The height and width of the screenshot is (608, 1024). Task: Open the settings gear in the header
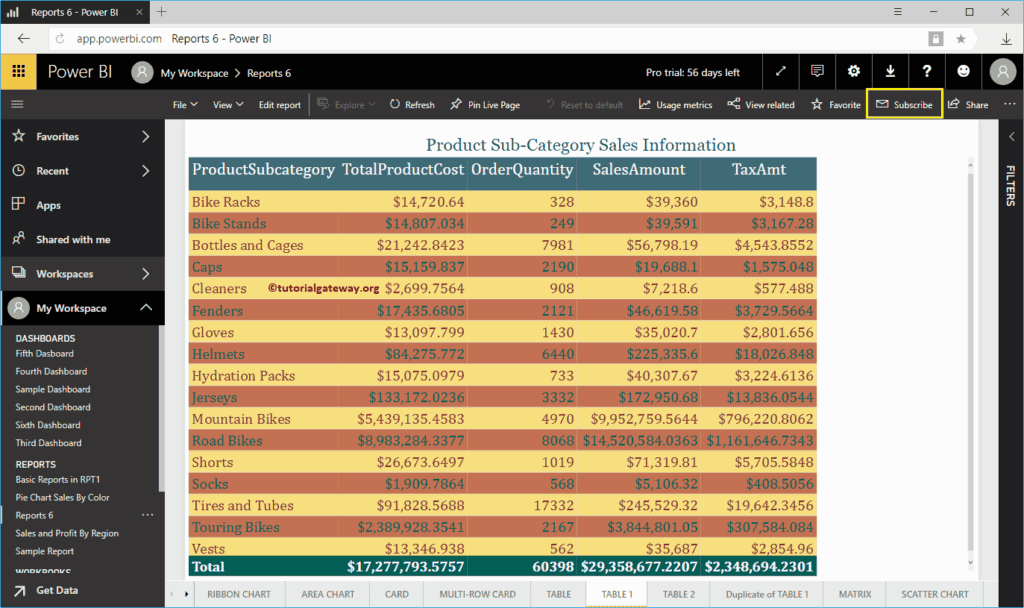pos(853,72)
